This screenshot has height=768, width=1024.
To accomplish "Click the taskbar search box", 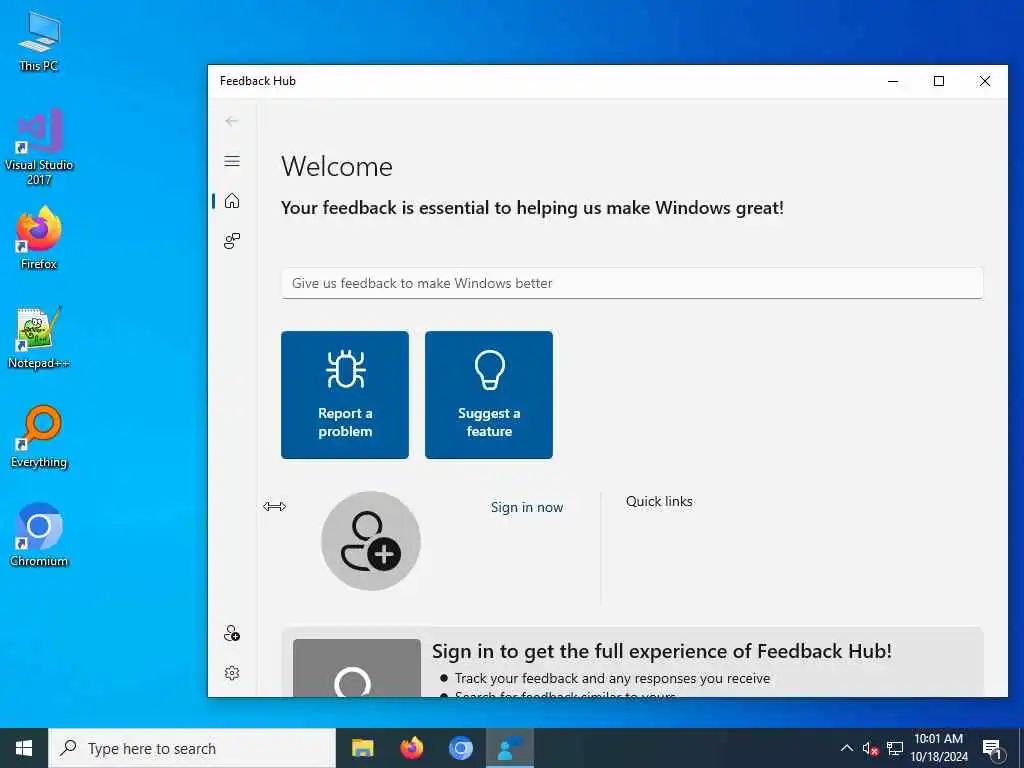I will (x=192, y=748).
